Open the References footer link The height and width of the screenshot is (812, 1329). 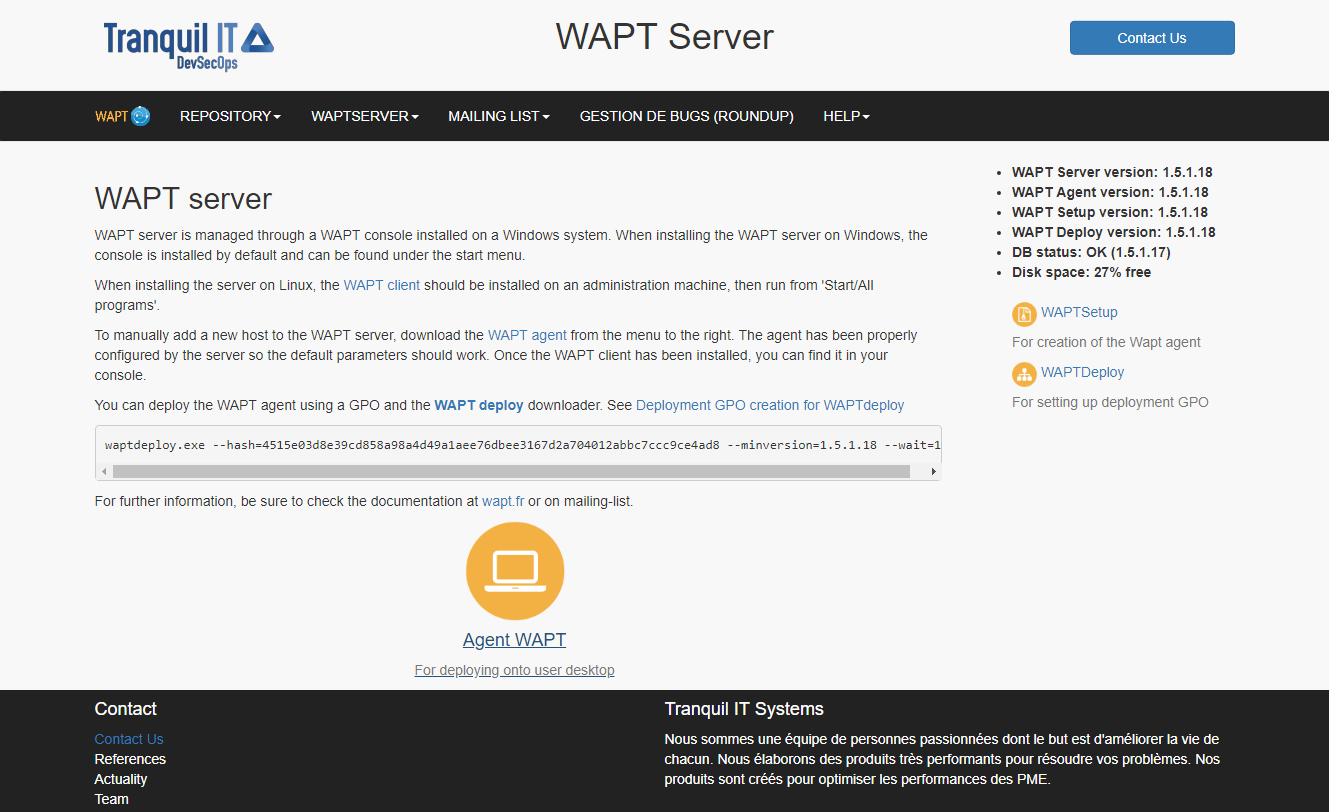[x=130, y=759]
